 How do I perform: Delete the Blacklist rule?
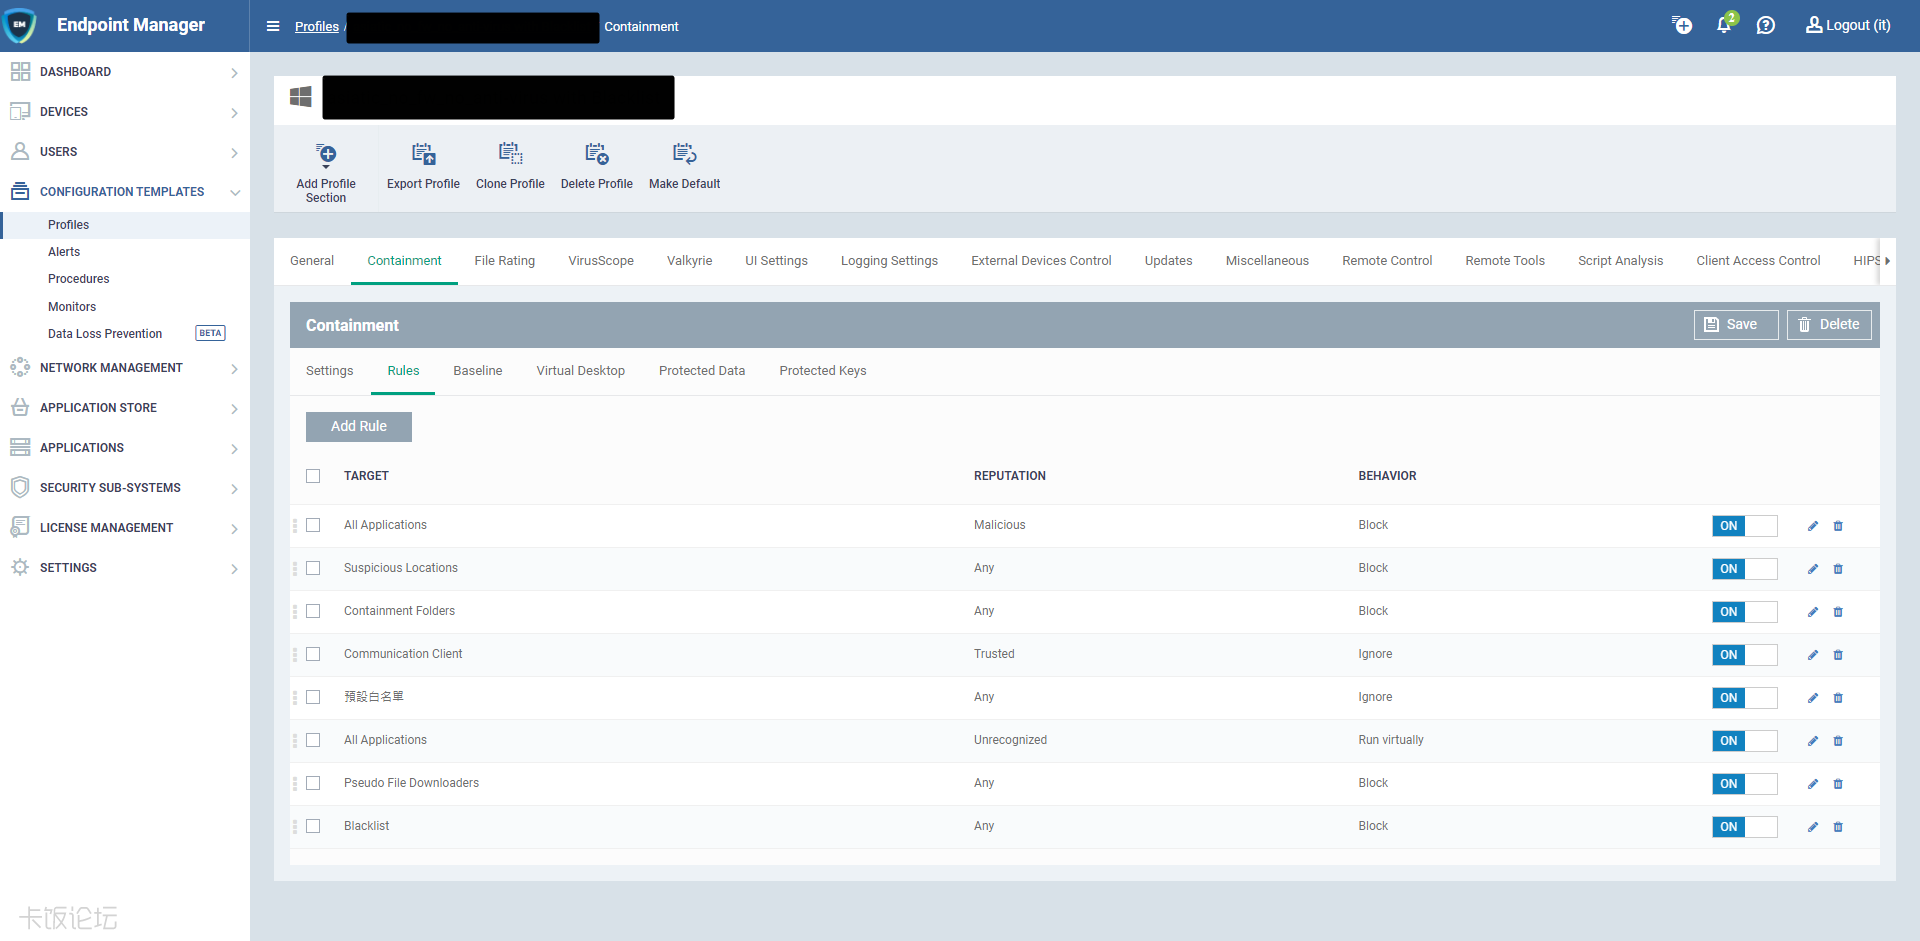pyautogui.click(x=1838, y=827)
